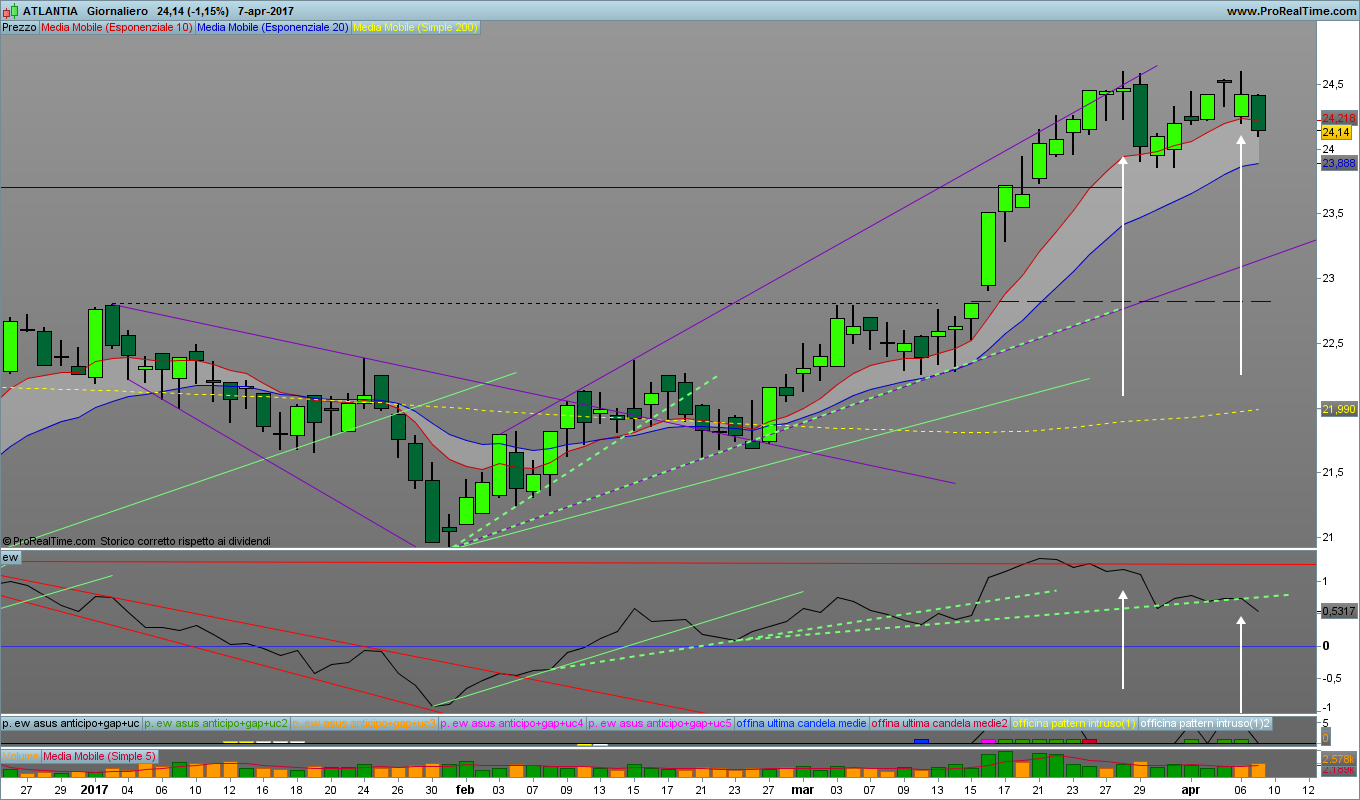Viewport: 1360px width, 800px height.
Task: Click the 23,5 price axis level
Action: point(1334,214)
